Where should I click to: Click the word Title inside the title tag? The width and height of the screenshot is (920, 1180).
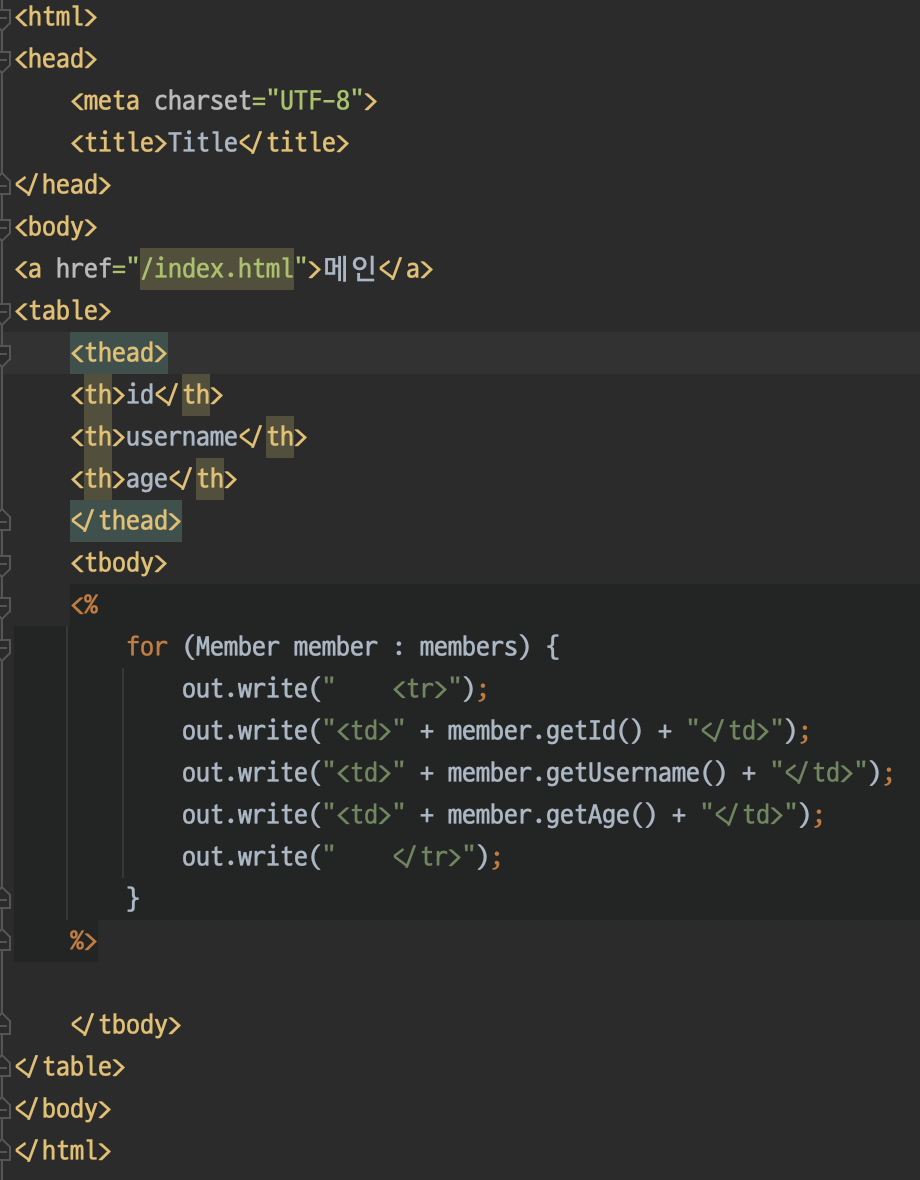click(202, 142)
